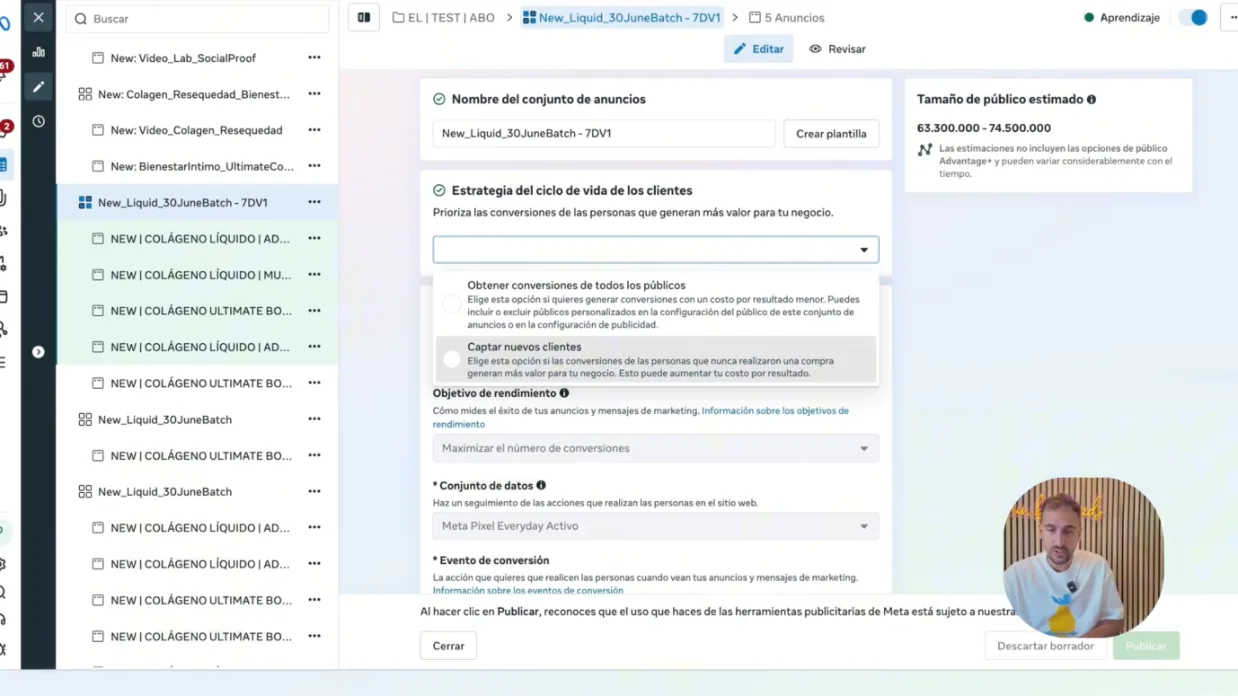Switch to the Revisar tab
The height and width of the screenshot is (696, 1238).
click(x=837, y=49)
